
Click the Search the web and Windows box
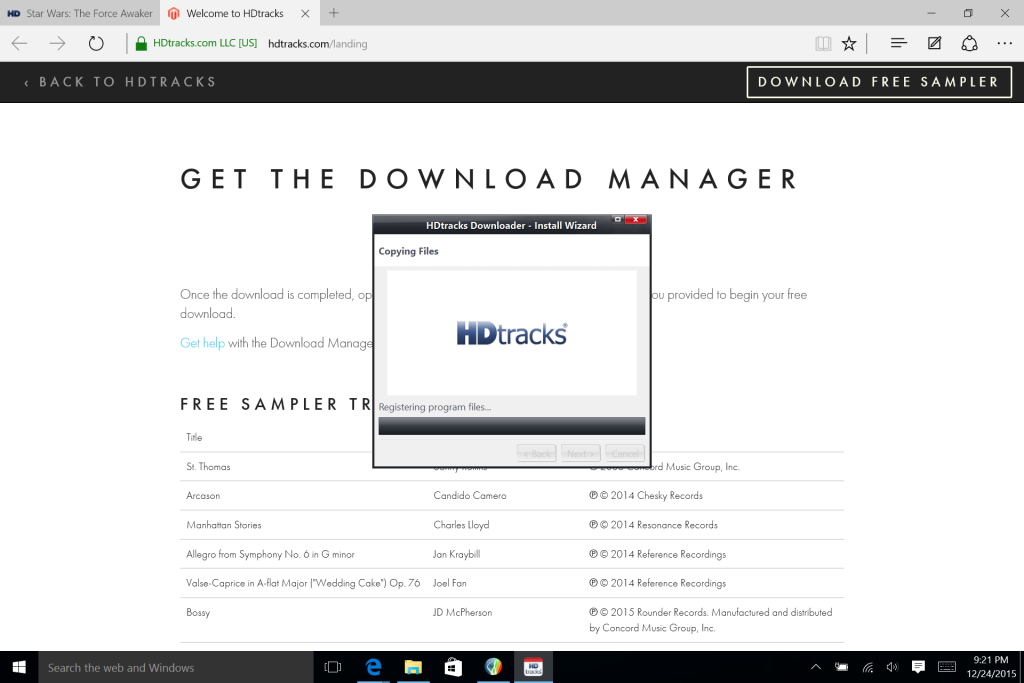(x=176, y=667)
